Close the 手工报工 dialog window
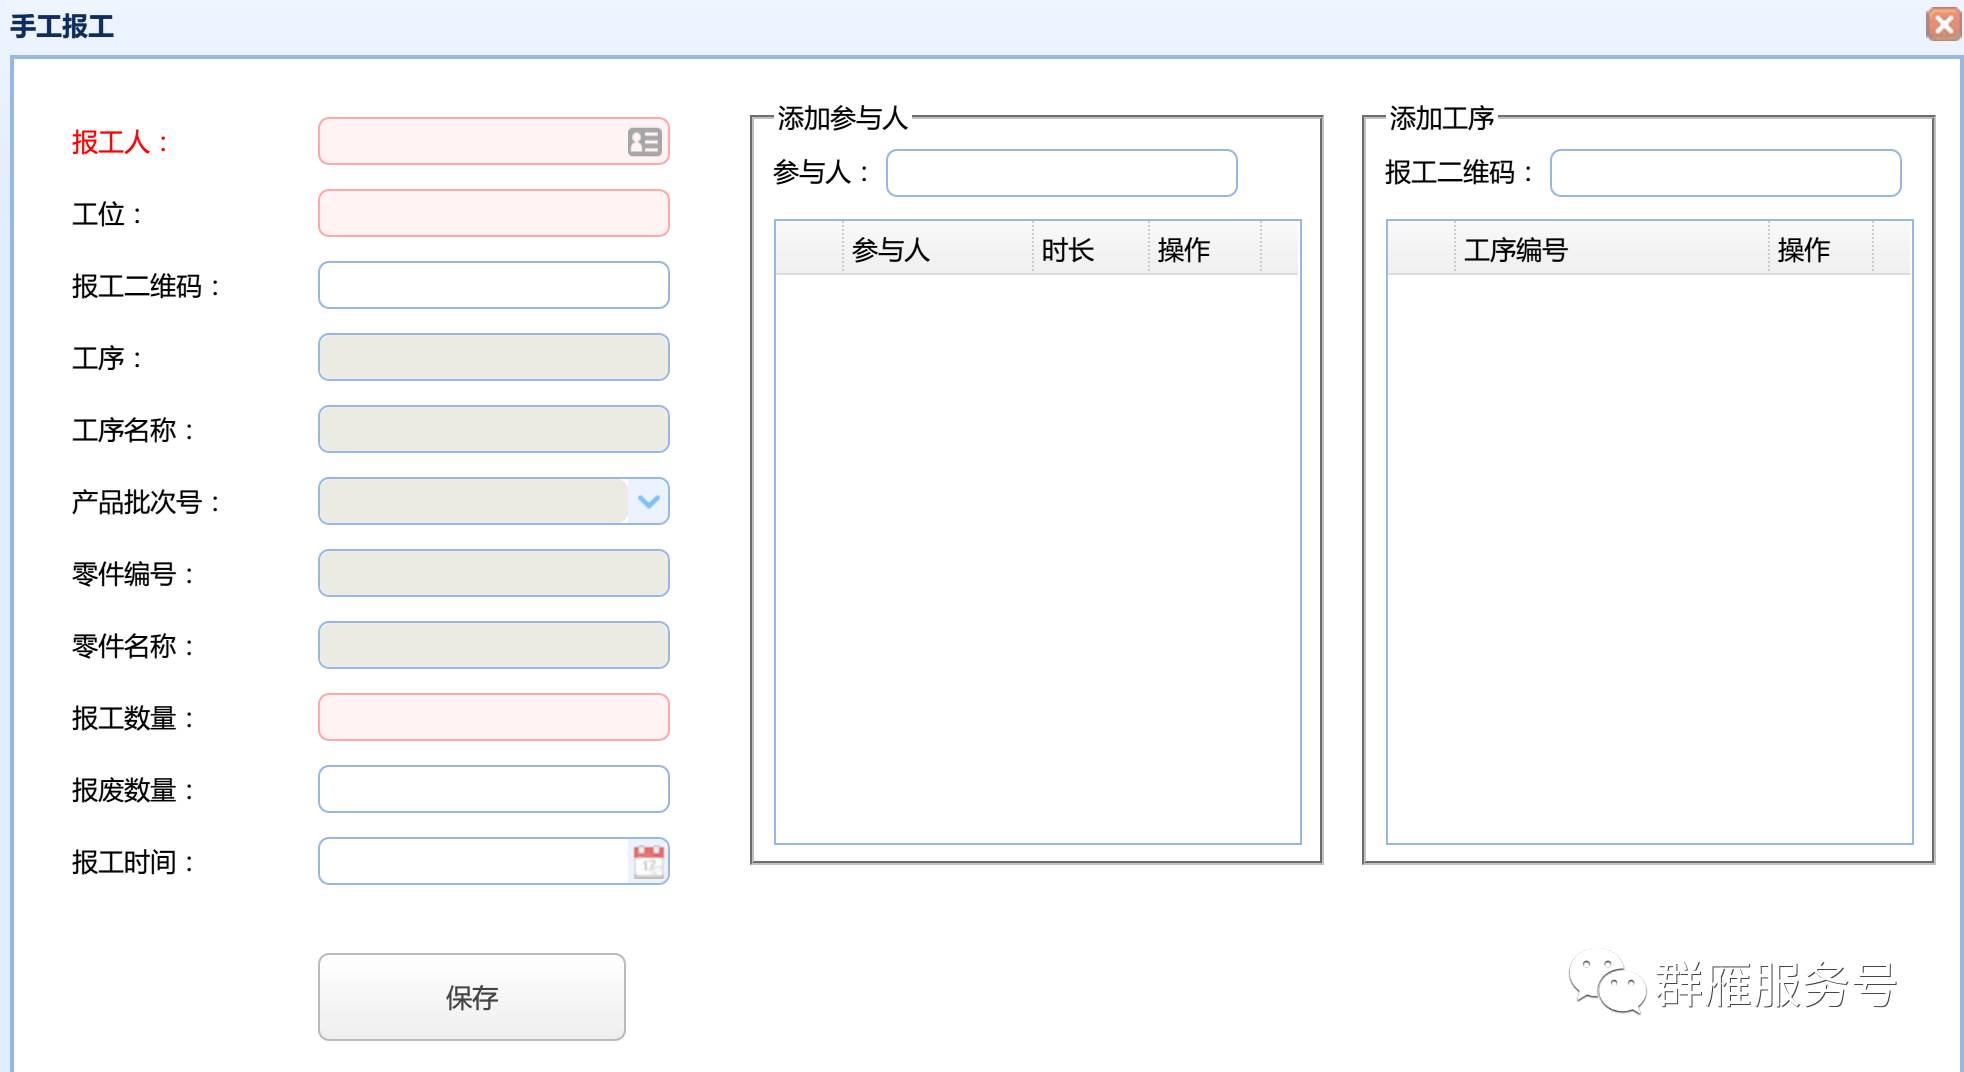Image resolution: width=1964 pixels, height=1072 pixels. [1943, 24]
